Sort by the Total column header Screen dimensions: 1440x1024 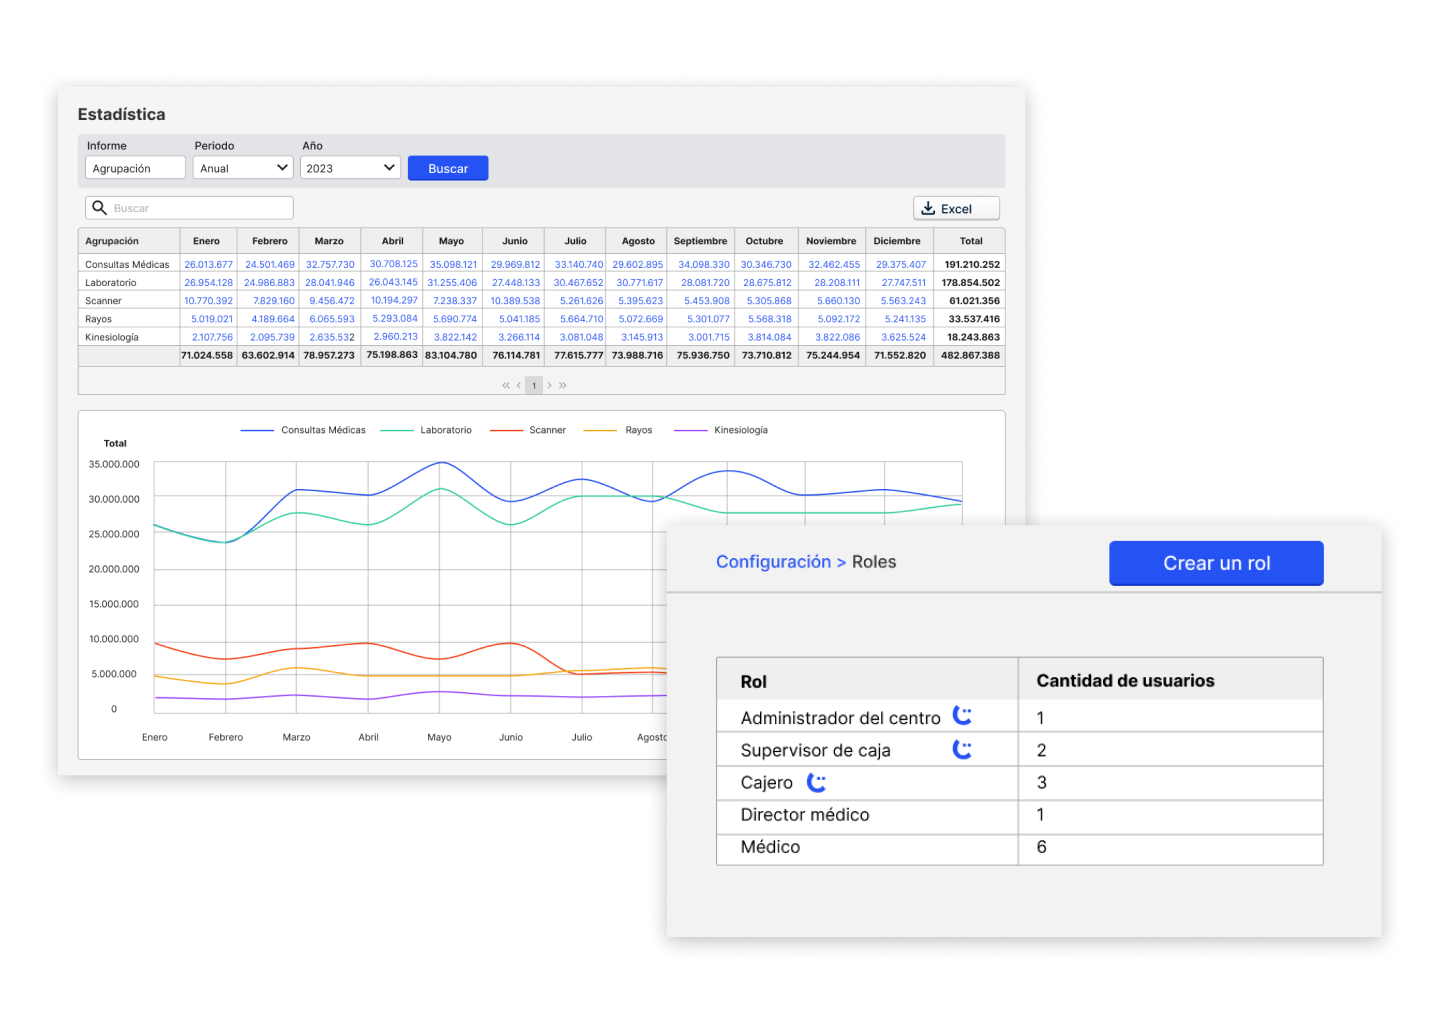point(971,241)
